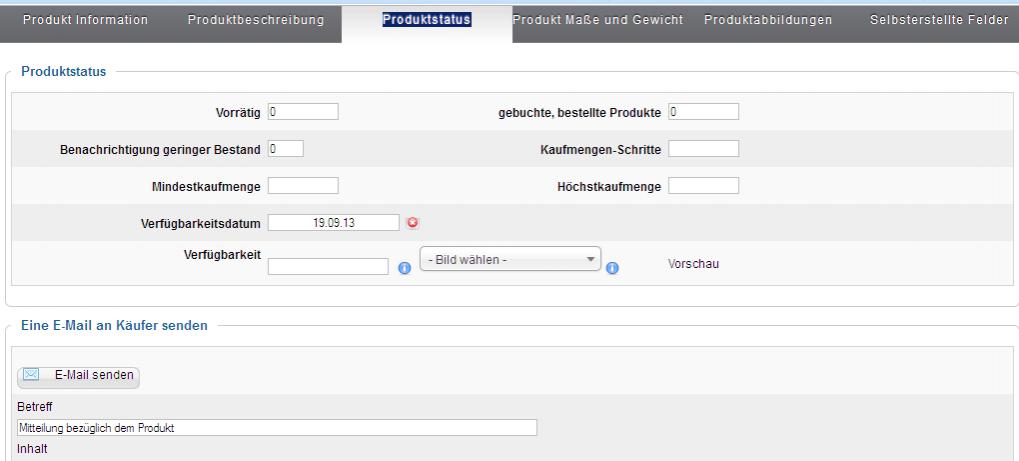The image size is (1019, 461).
Task: Click the Benachrichtigung geringer Bestand field
Action: [x=285, y=149]
